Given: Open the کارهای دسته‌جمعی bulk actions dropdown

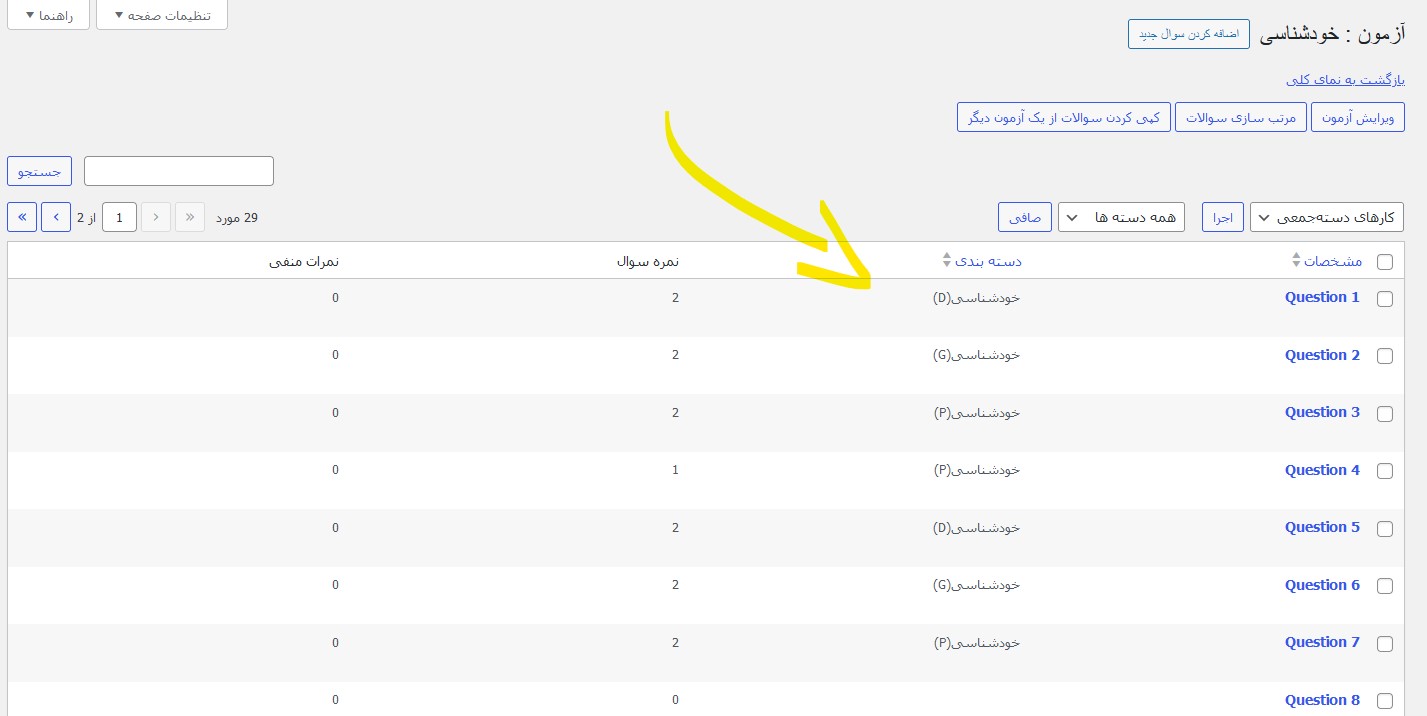Looking at the screenshot, I should pos(1326,217).
